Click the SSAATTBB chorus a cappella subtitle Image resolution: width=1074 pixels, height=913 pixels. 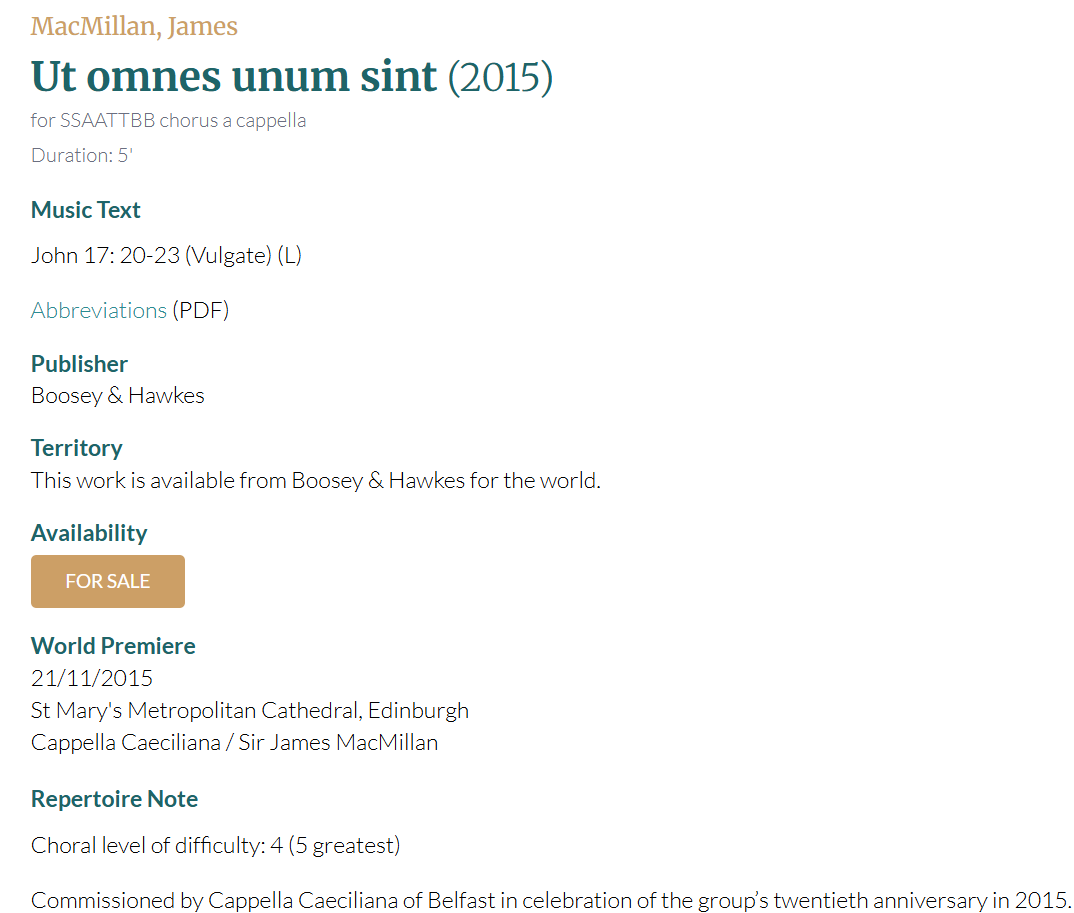coord(168,121)
